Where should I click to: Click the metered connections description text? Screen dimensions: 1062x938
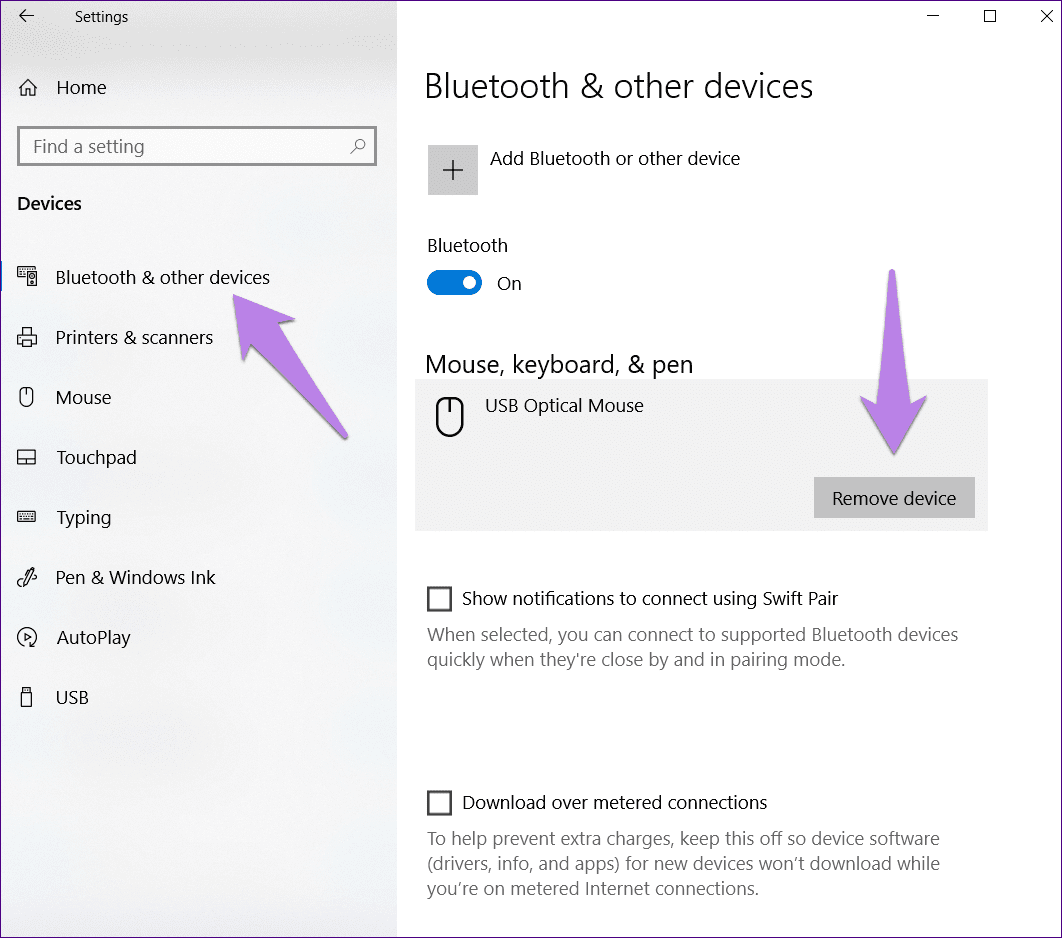tap(683, 864)
